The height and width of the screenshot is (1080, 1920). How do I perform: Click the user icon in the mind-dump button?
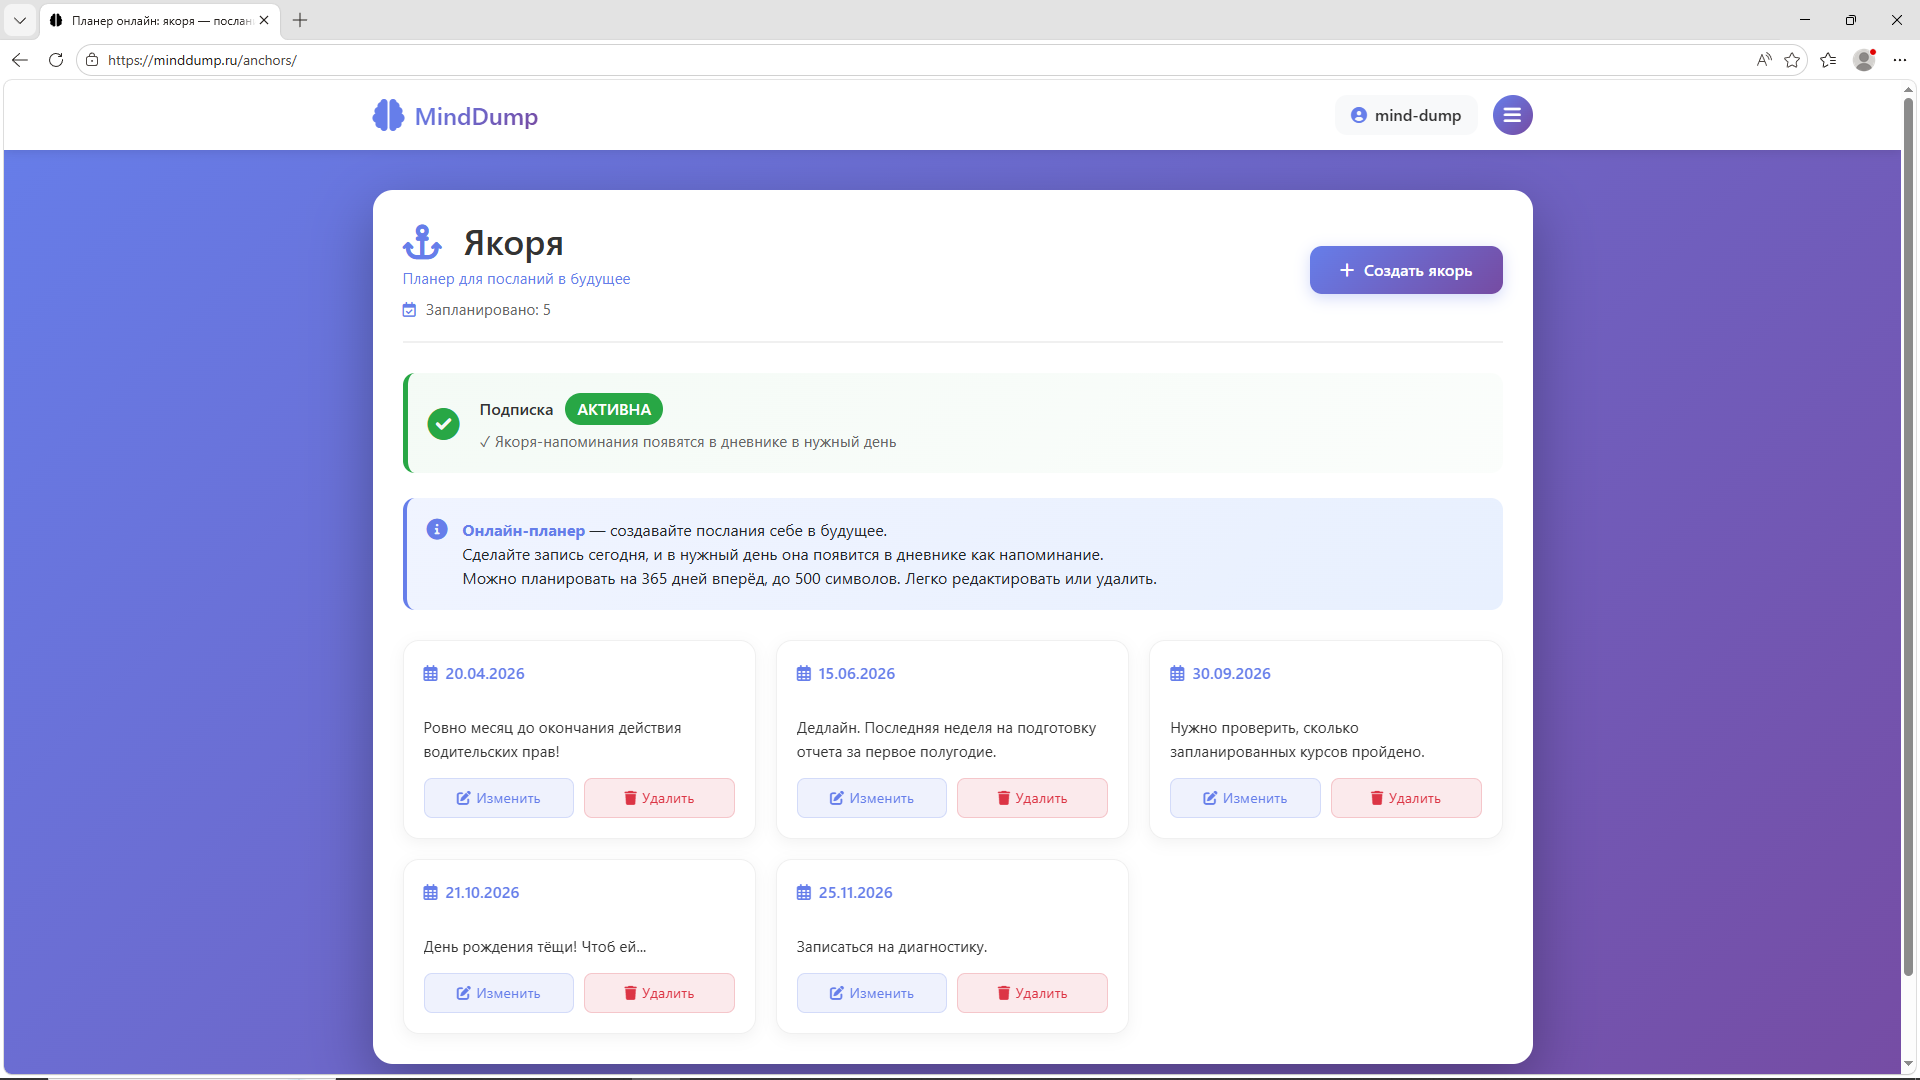[x=1358, y=115]
